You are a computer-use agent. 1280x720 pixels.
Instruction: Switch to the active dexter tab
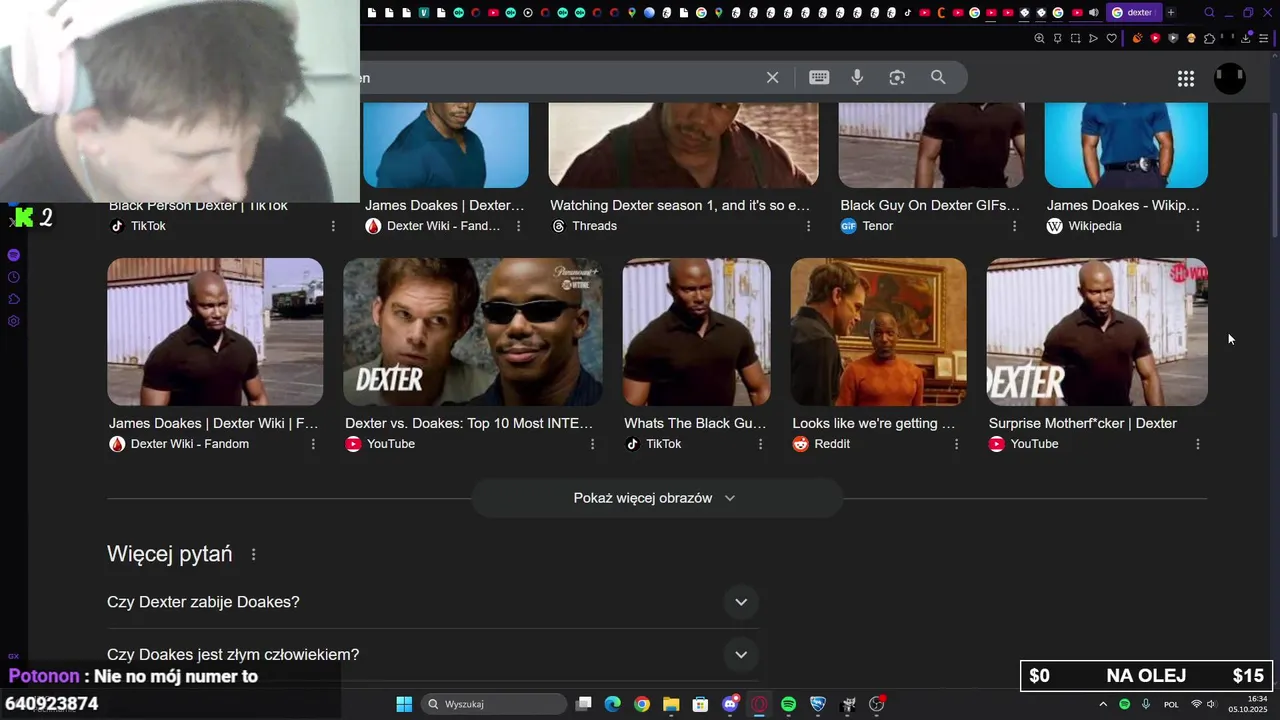tap(1133, 13)
